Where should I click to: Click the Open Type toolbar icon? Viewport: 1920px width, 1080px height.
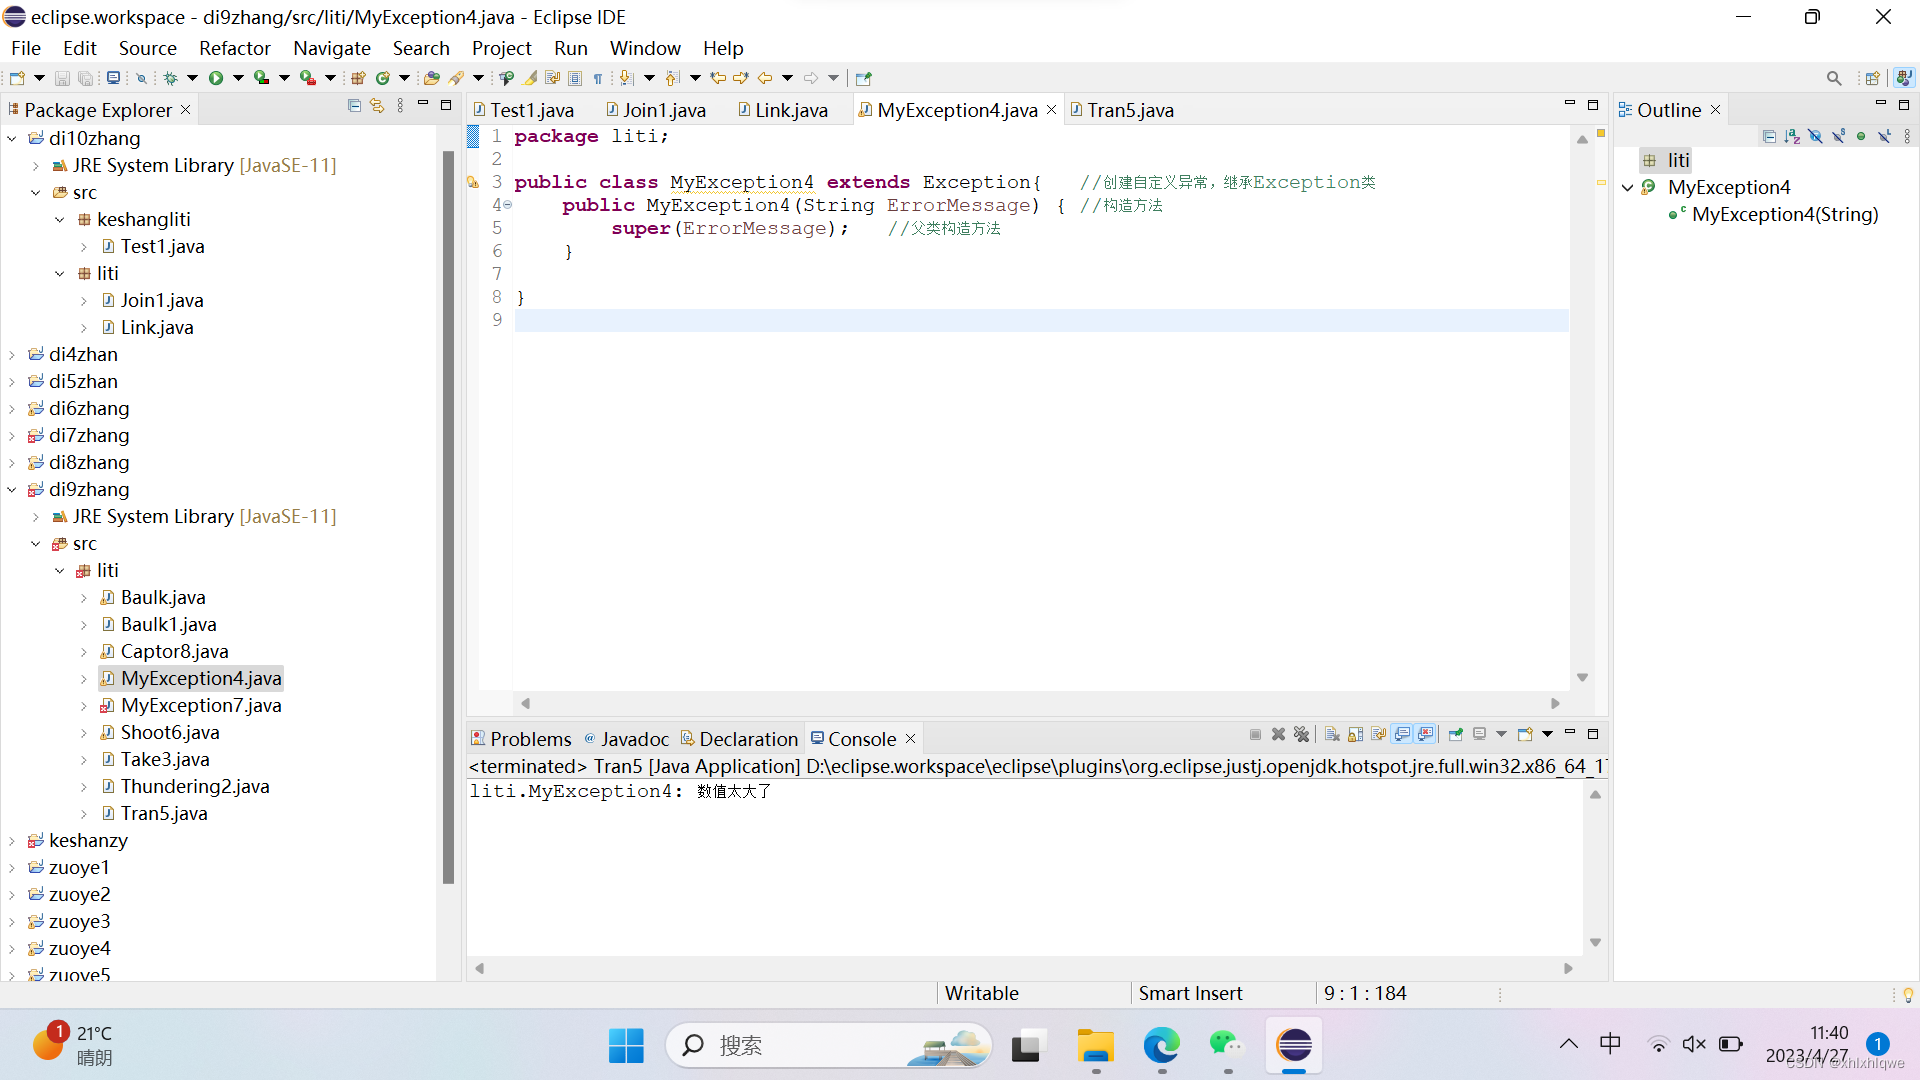[431, 78]
